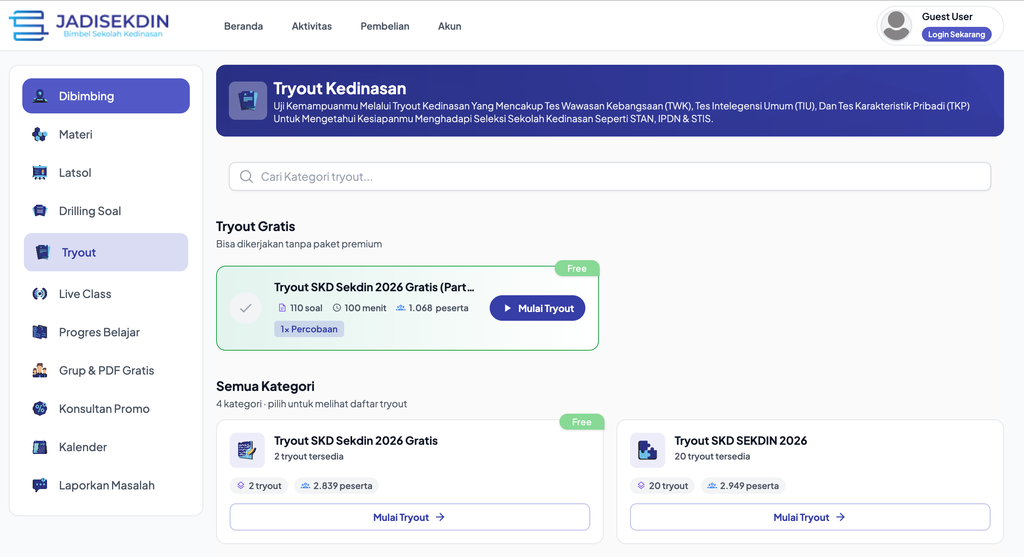This screenshot has width=1024, height=557.
Task: Open Dibimbing in the sidebar
Action: 106,96
